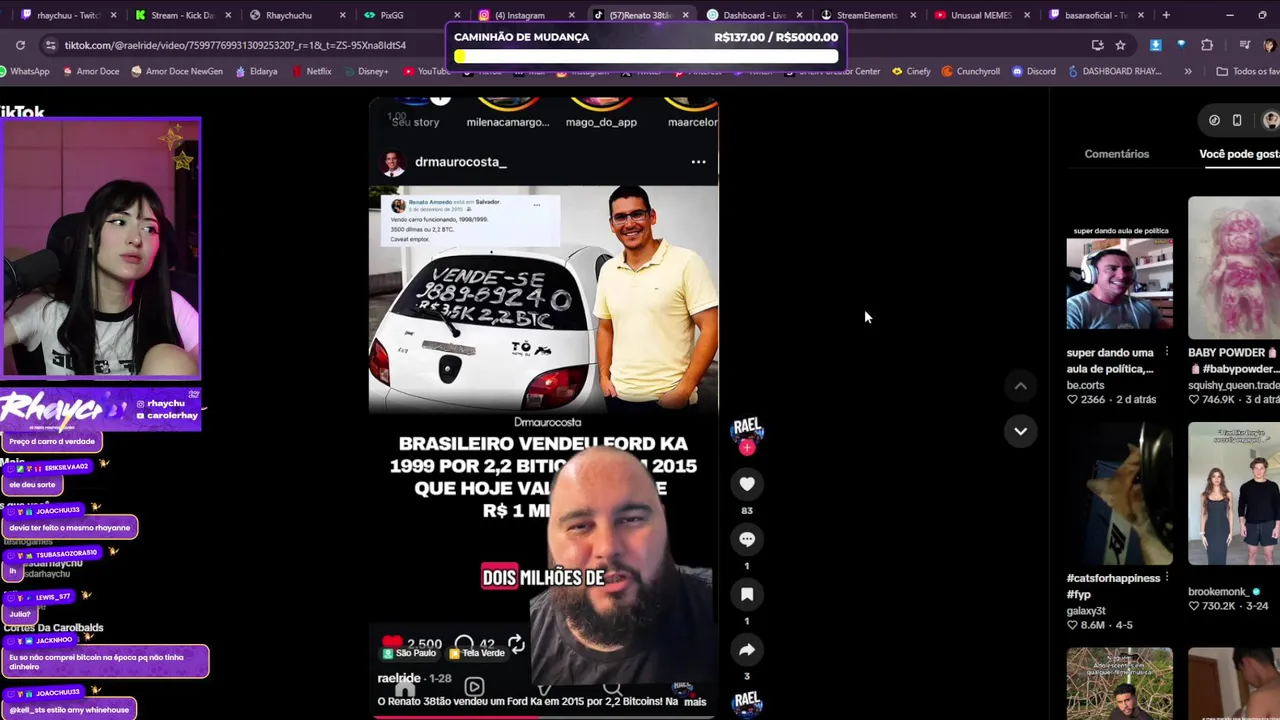Image resolution: width=1280 pixels, height=720 pixels.
Task: Switch to the Stream - Kick Dashboard tab
Action: pos(182,15)
